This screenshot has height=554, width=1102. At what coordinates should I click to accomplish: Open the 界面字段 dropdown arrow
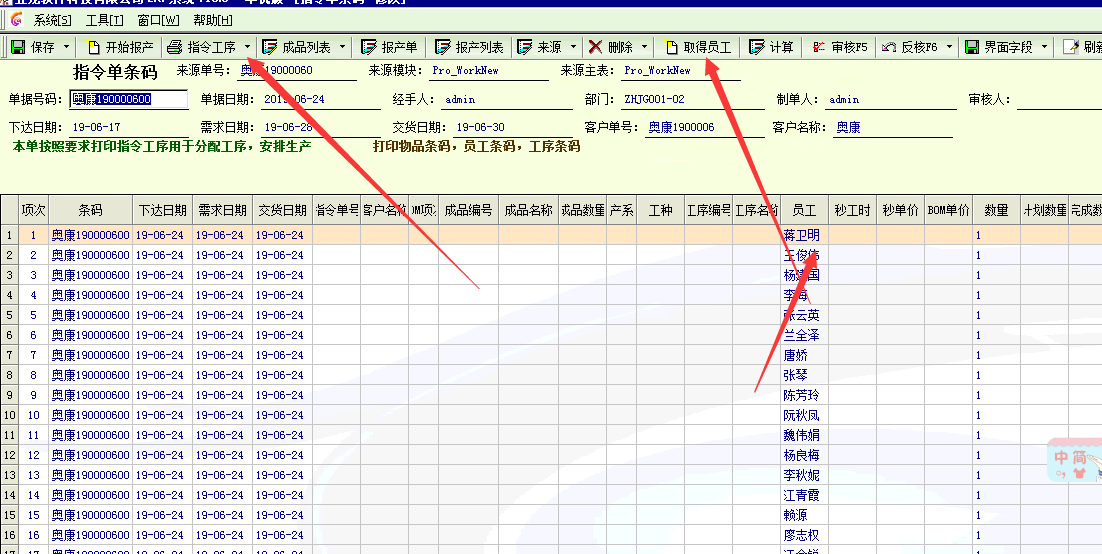click(x=1044, y=47)
